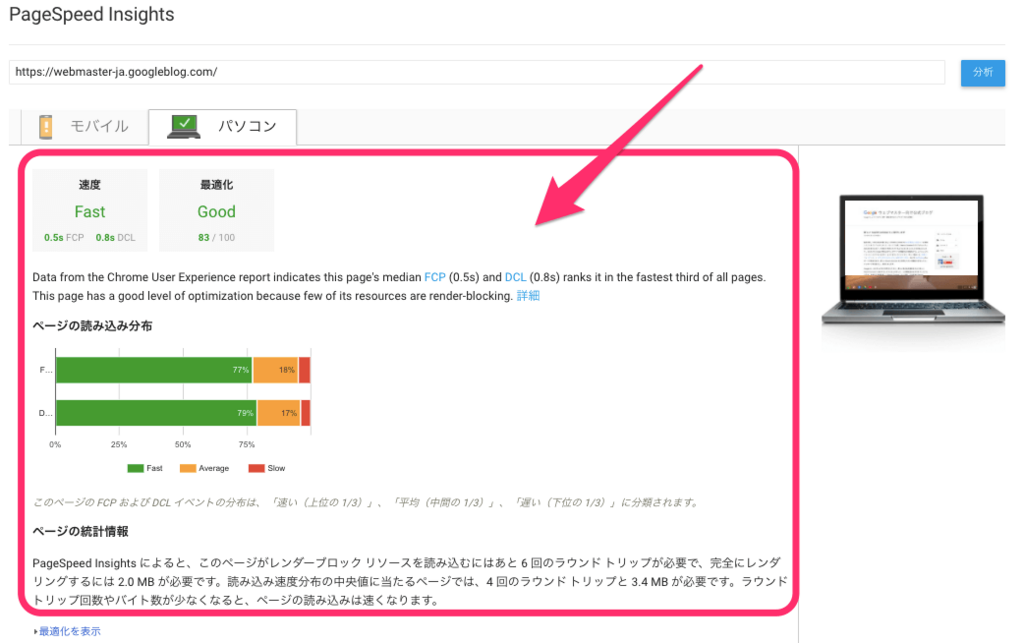Open the FCP link in description
The height and width of the screenshot is (643, 1024).
[435, 277]
